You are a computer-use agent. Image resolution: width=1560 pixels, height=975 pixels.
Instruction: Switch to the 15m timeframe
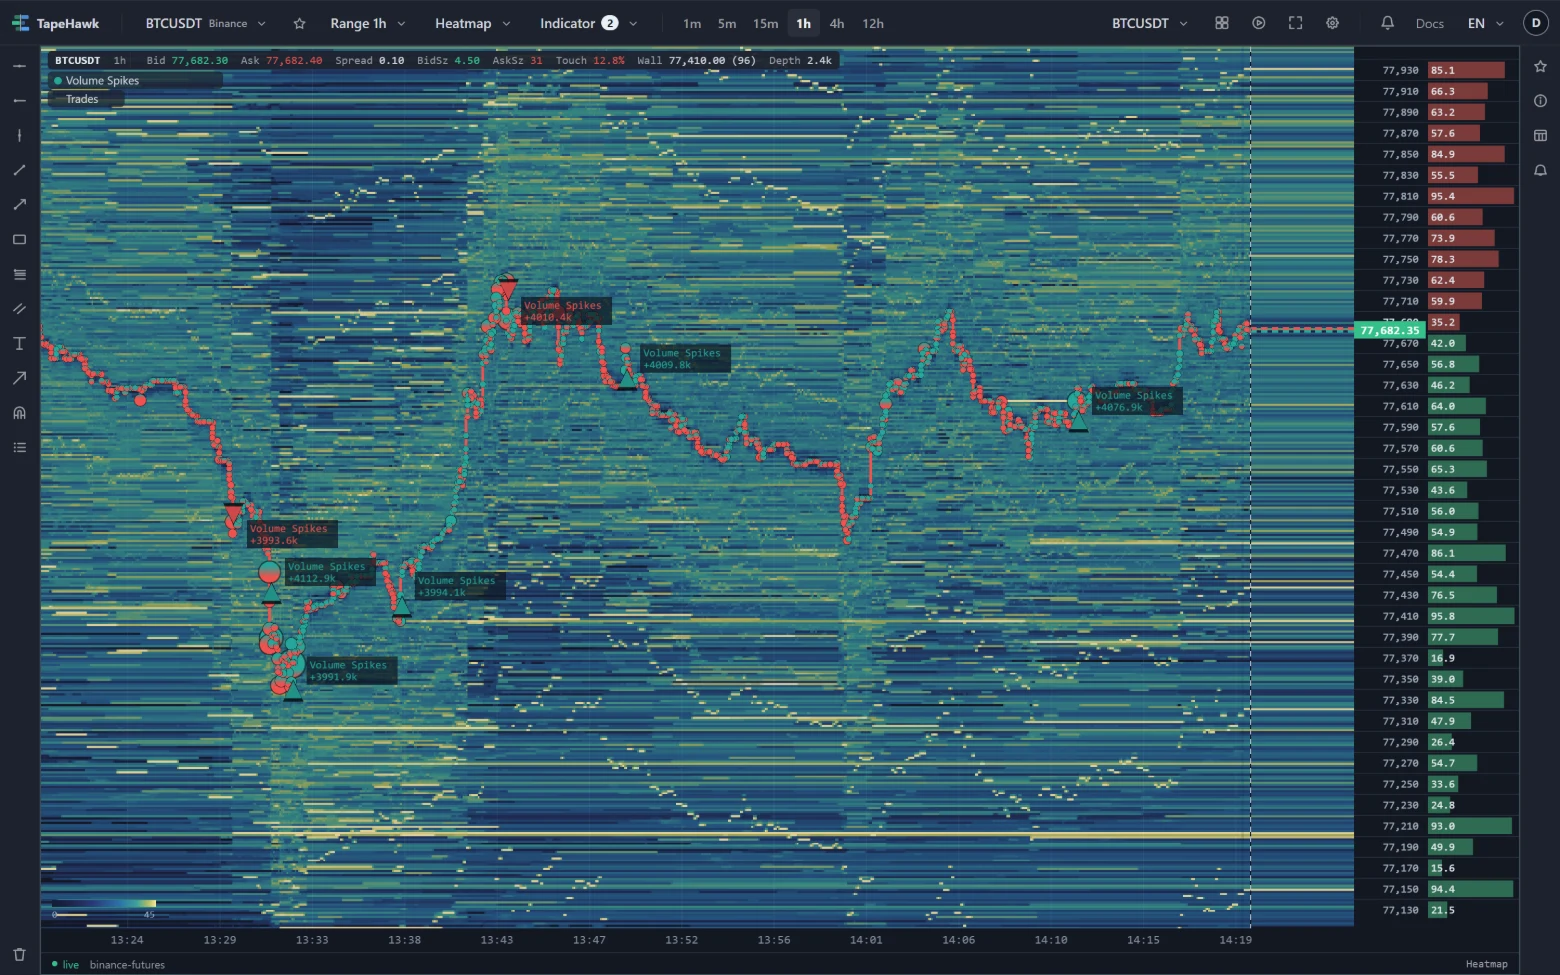(x=766, y=23)
